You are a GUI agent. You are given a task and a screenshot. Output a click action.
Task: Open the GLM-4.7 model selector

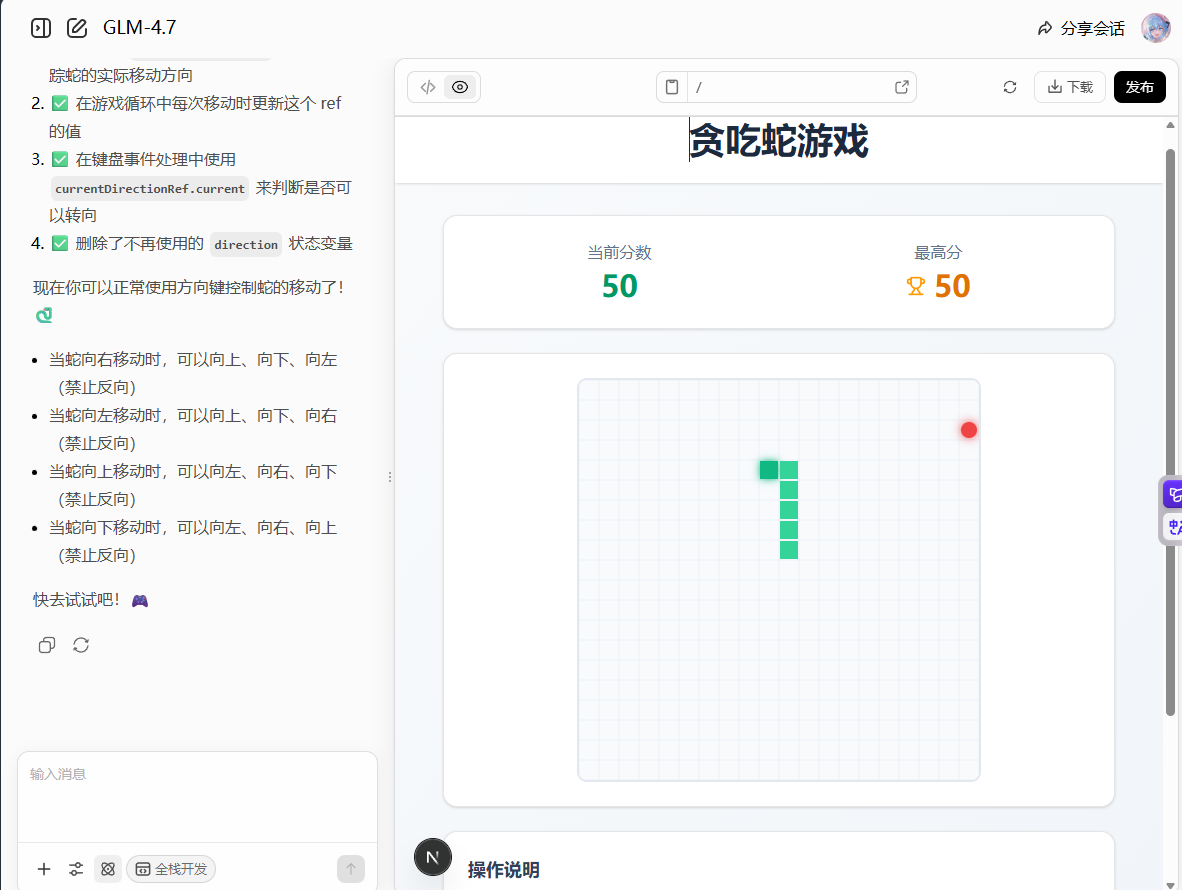[139, 28]
